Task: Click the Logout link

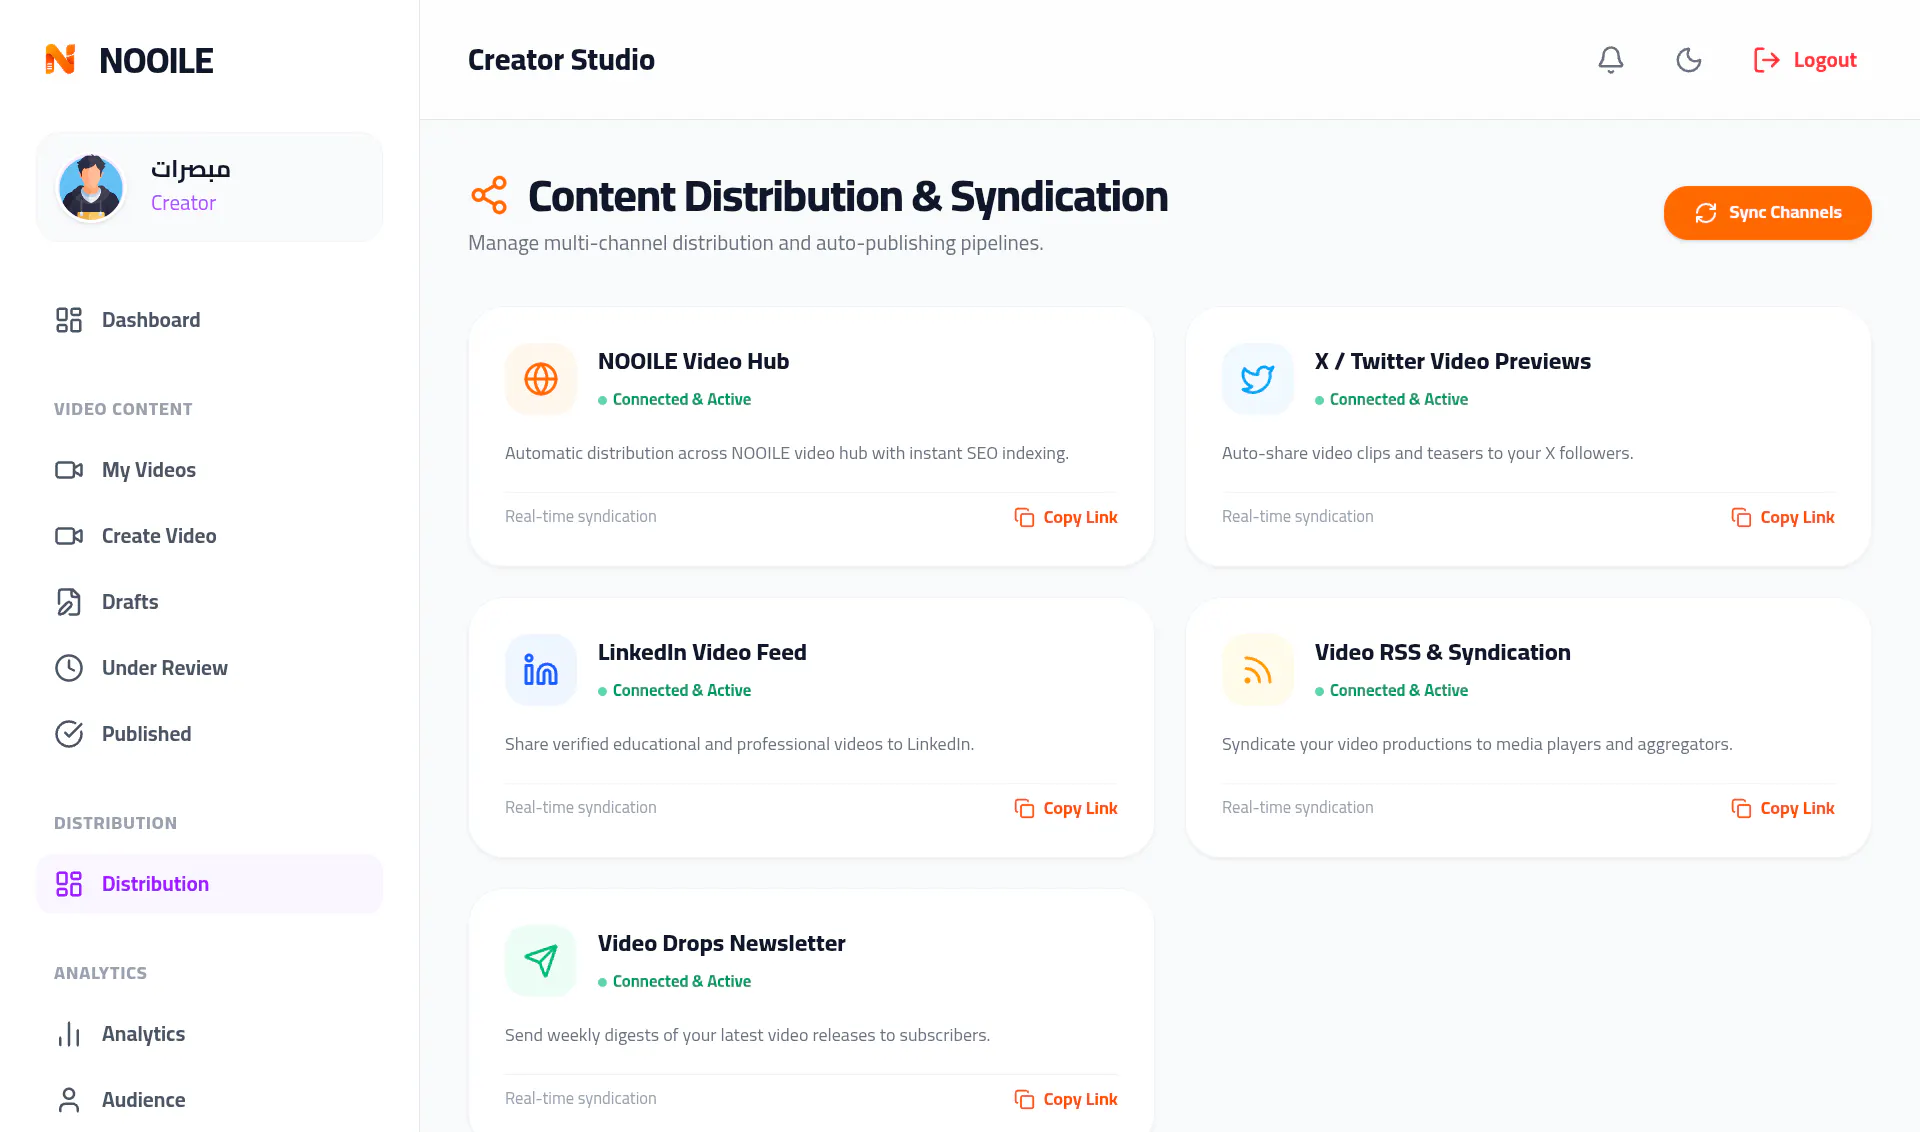Action: tap(1805, 60)
